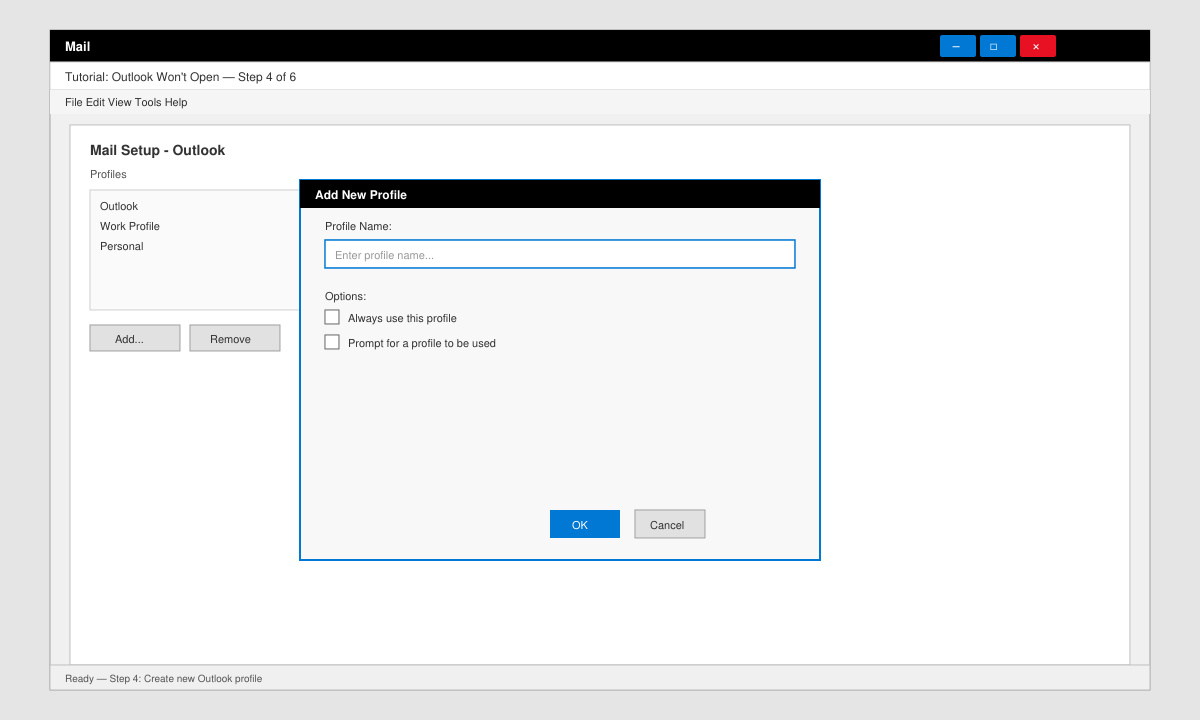Open the View menu
This screenshot has width=1200, height=720.
120,102
